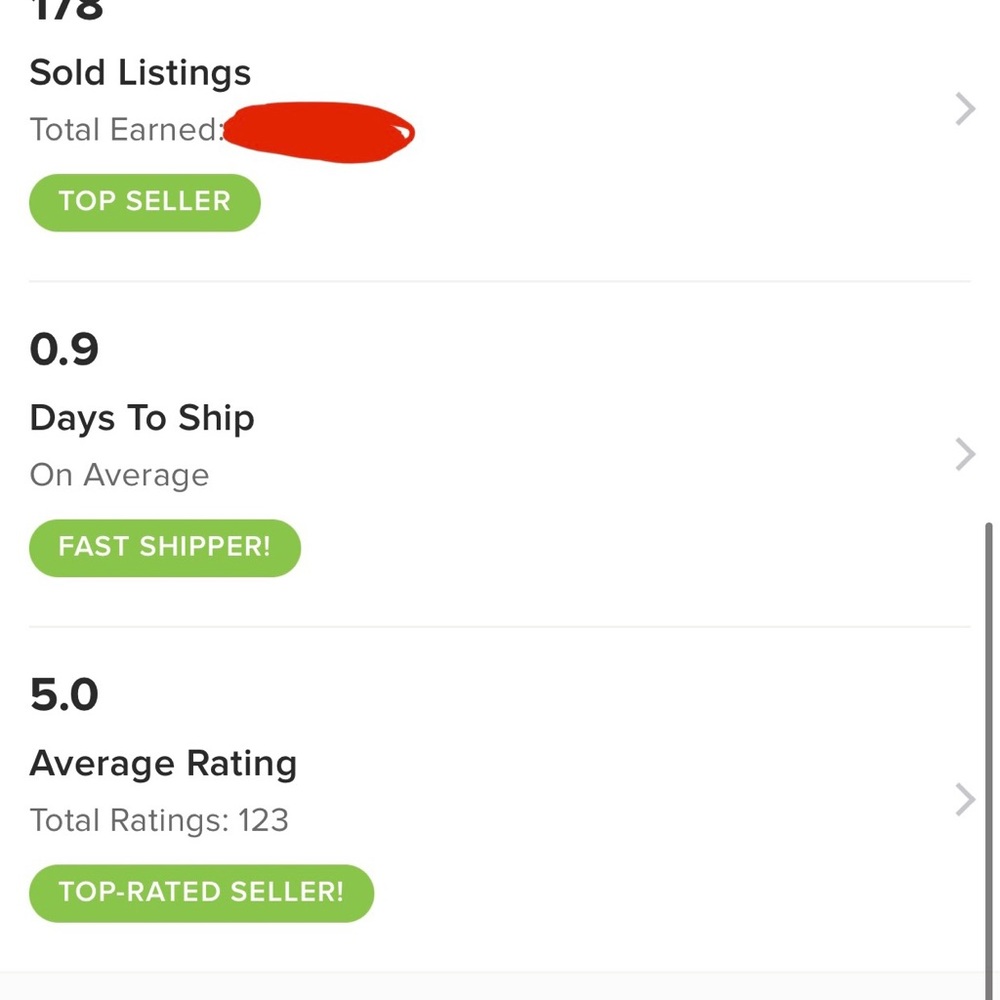Click divider line below FAST SHIPPER! badge
This screenshot has height=1000, width=1000.
pyautogui.click(x=500, y=627)
